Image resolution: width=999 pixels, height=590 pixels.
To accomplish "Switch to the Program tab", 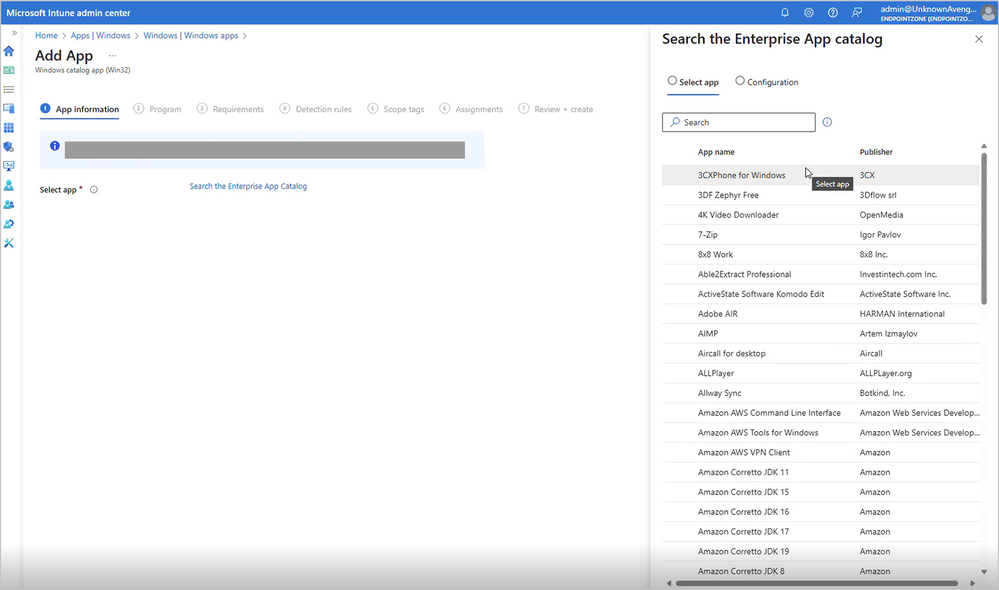I will [158, 109].
